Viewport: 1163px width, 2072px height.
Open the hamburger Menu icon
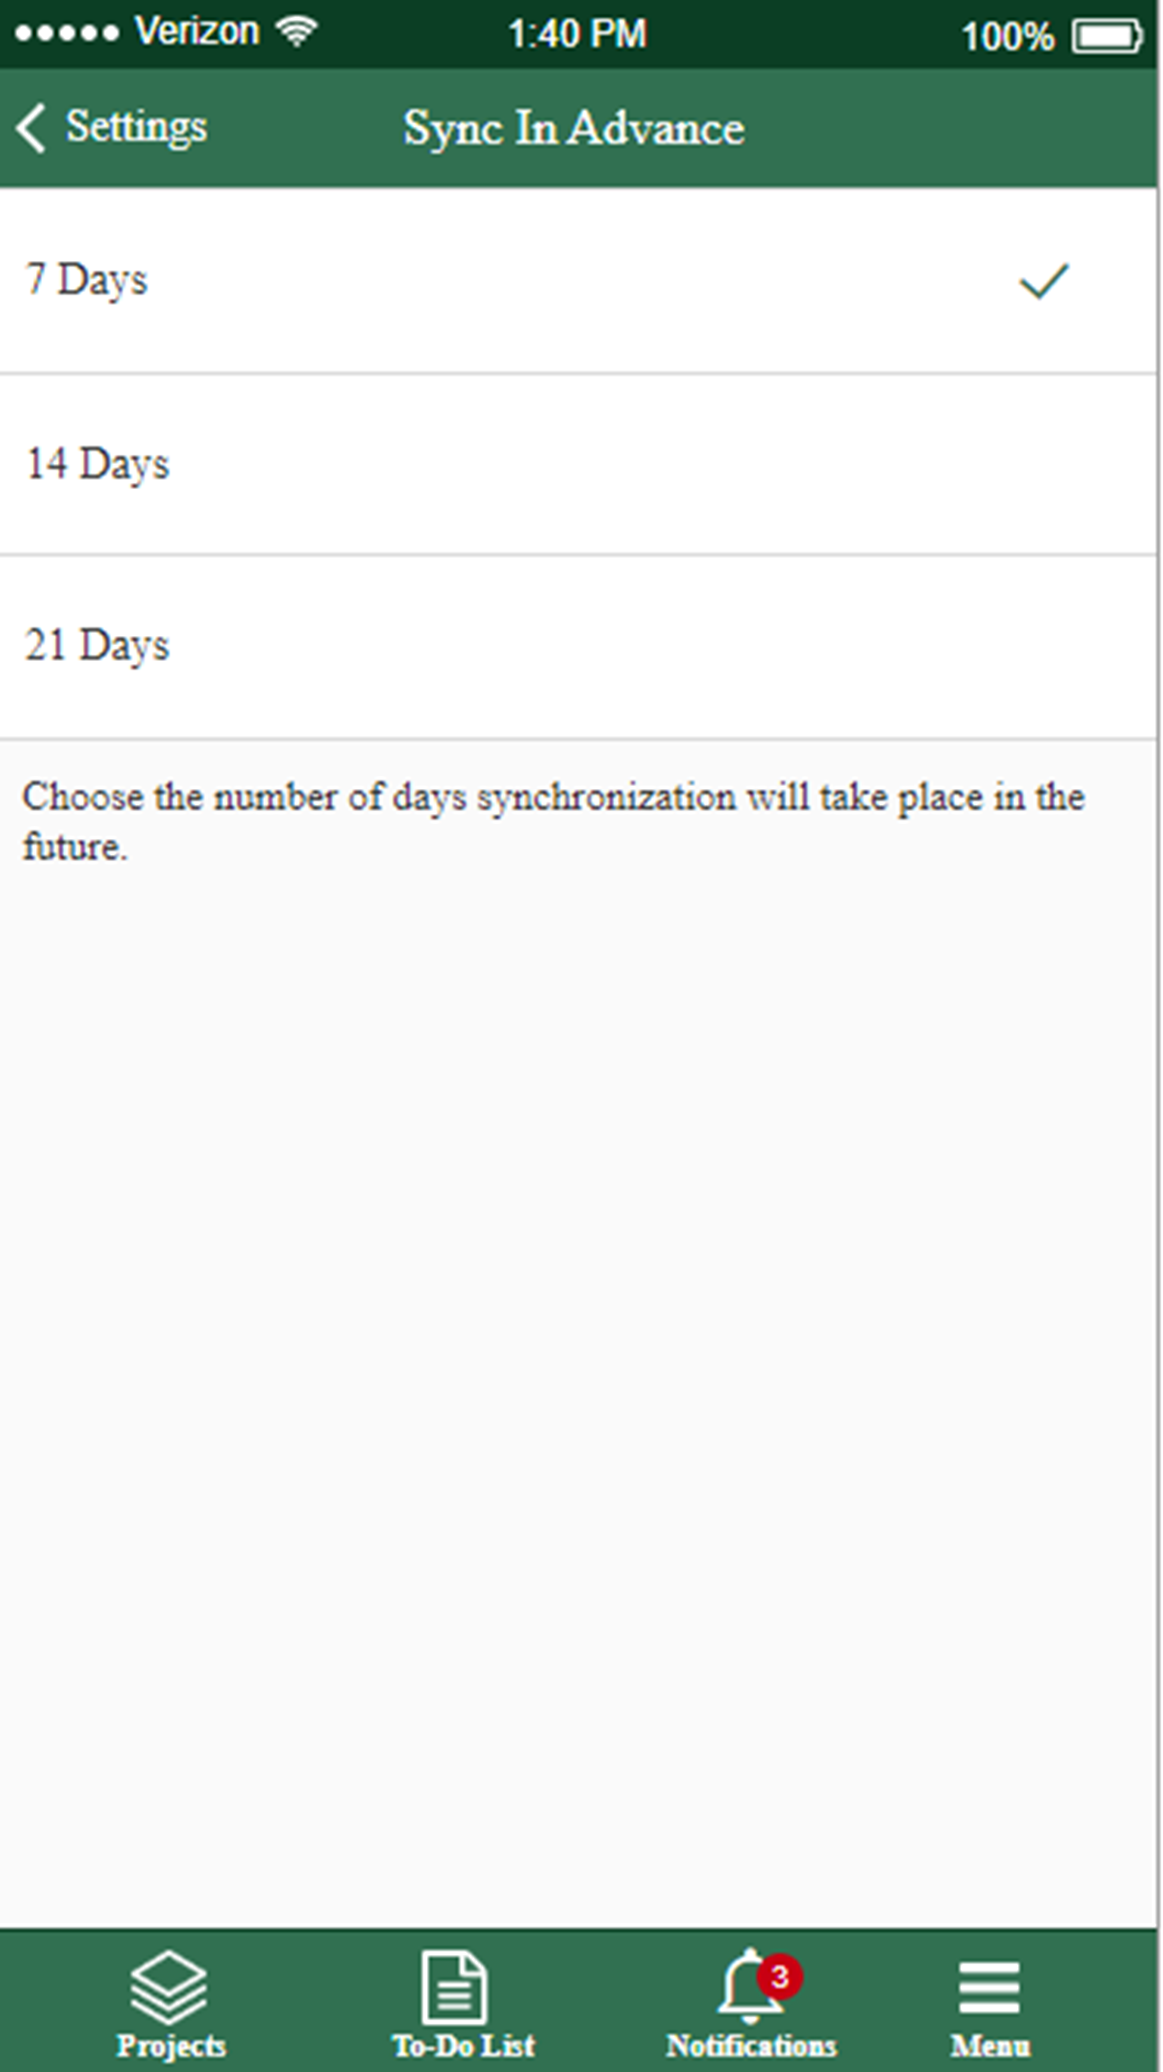[989, 1987]
